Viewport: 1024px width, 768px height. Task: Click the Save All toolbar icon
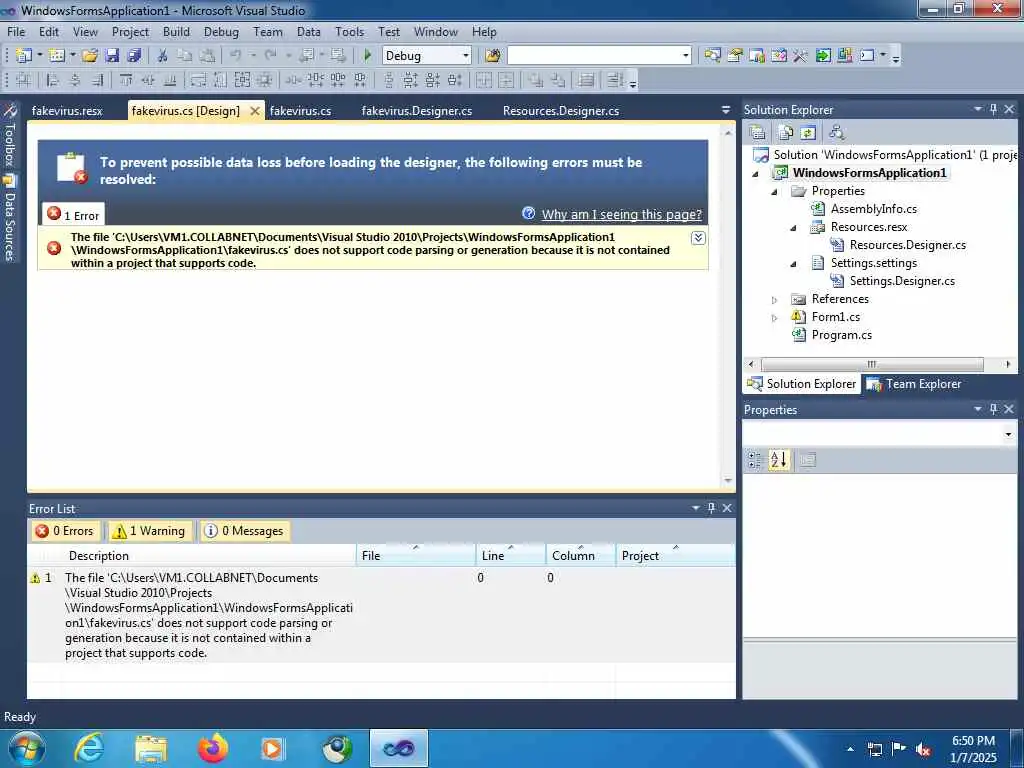tap(134, 56)
